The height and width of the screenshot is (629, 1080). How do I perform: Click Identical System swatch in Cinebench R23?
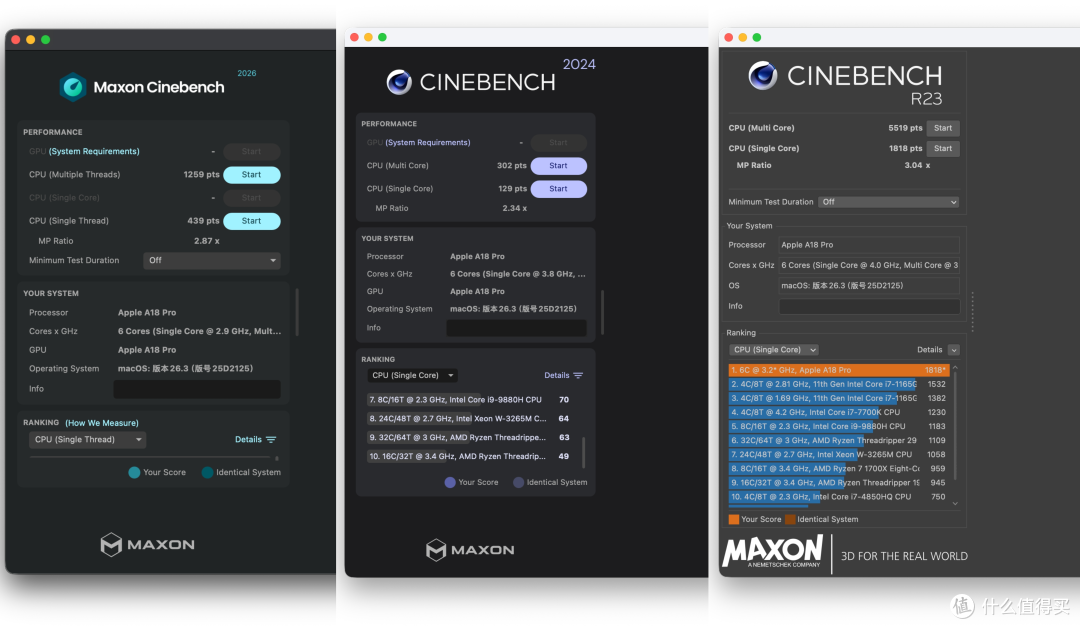(x=790, y=519)
